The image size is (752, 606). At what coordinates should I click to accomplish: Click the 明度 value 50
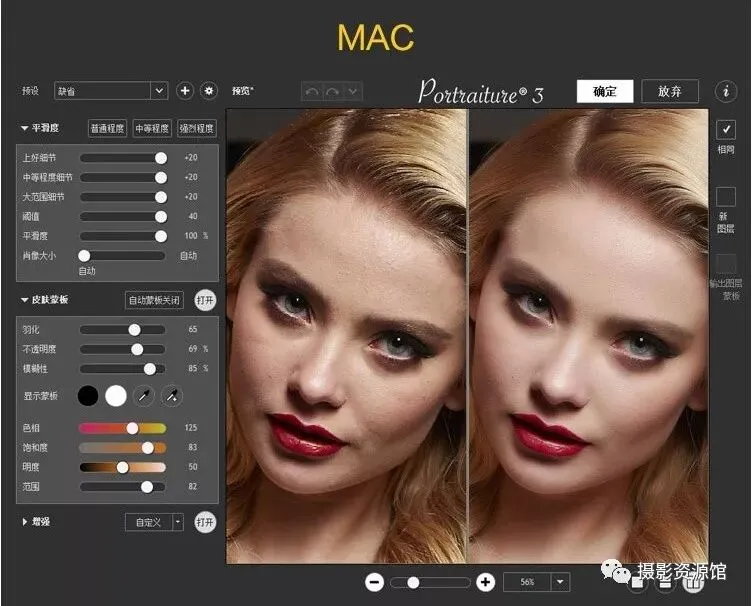coord(193,466)
